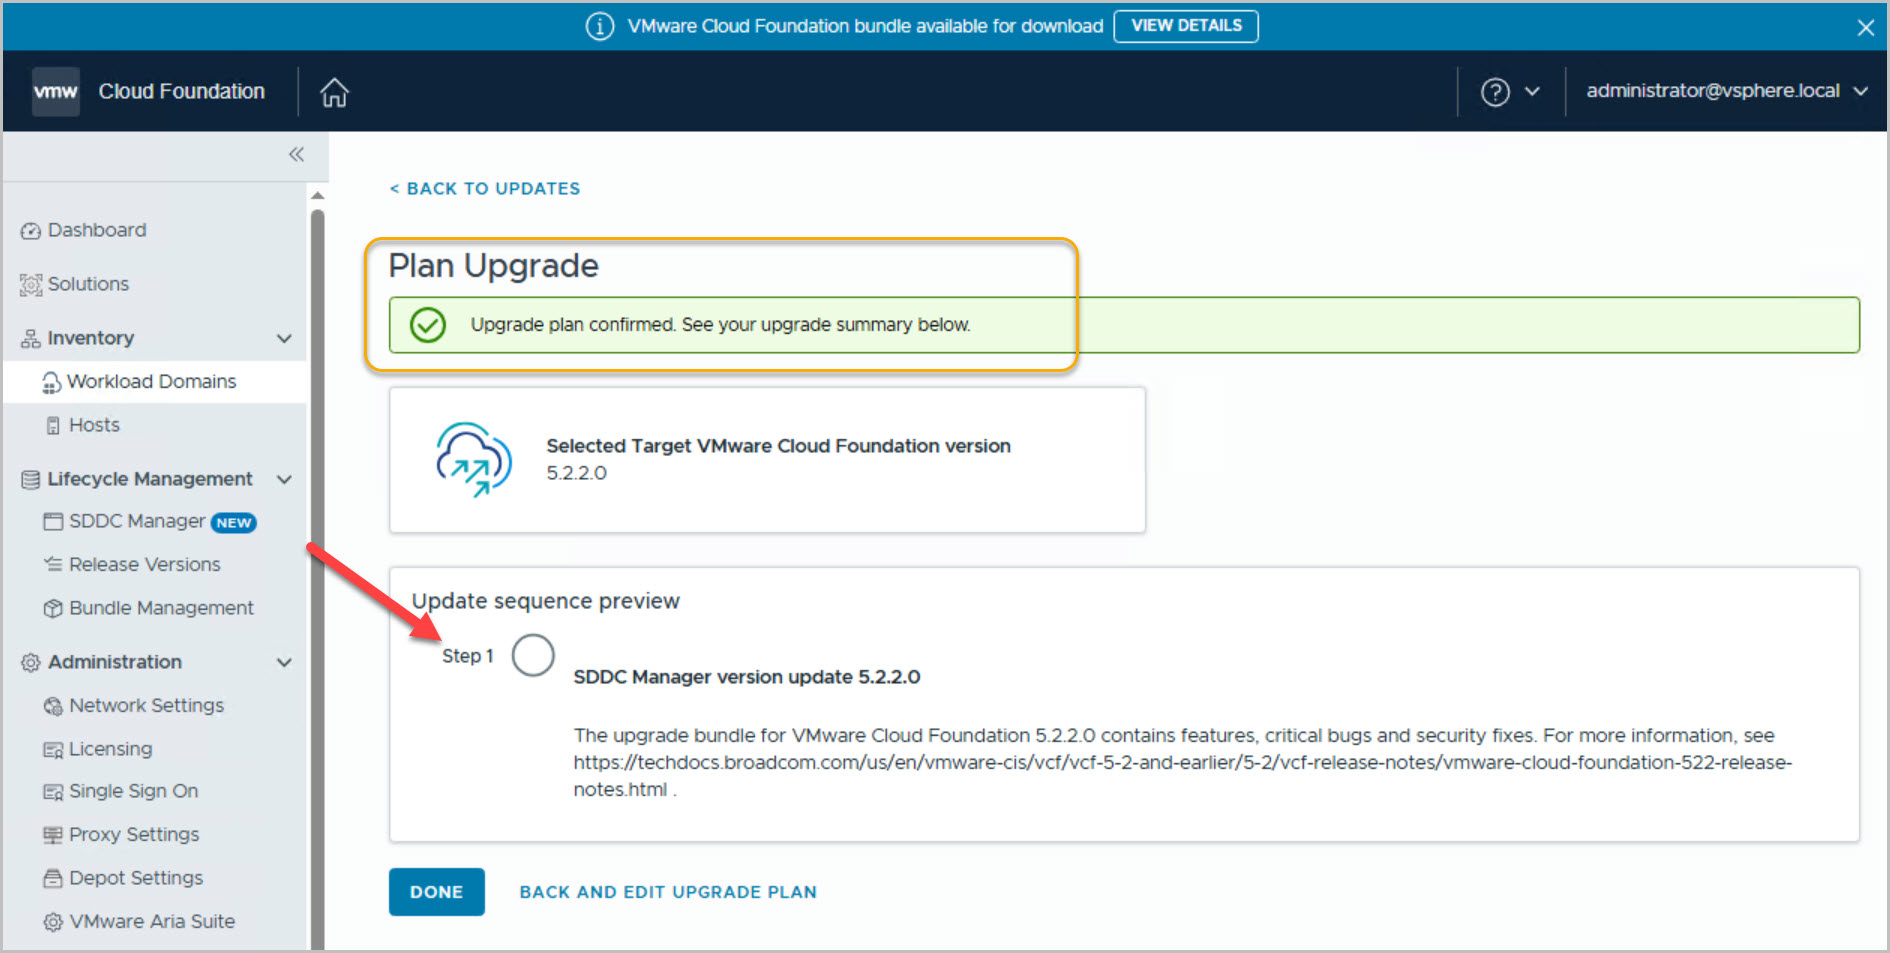Collapse the Inventory section
This screenshot has height=953, width=1890.
pos(285,339)
